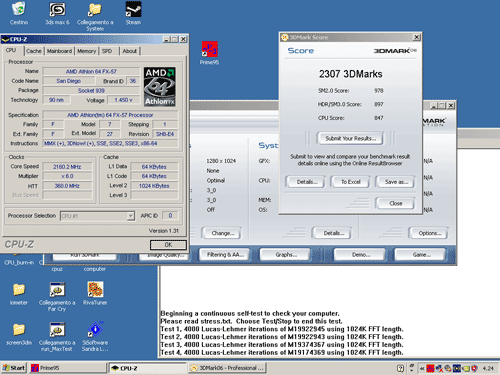Switch to CPU-Z in the taskbar
This screenshot has width=500, height=375.
coord(147,368)
